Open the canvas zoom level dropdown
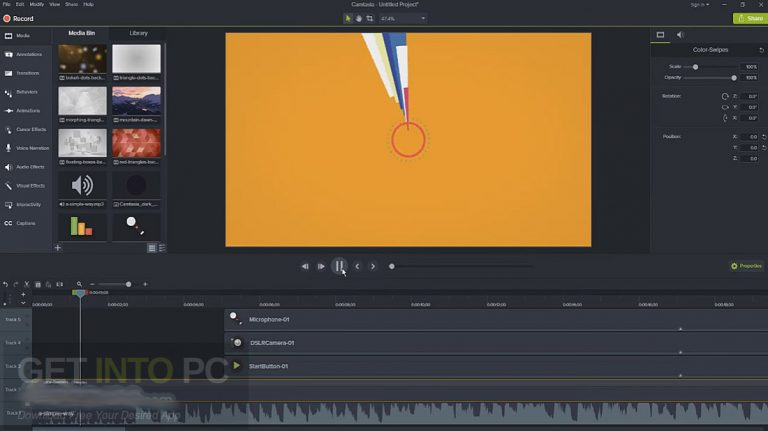This screenshot has width=768, height=431. pos(403,19)
